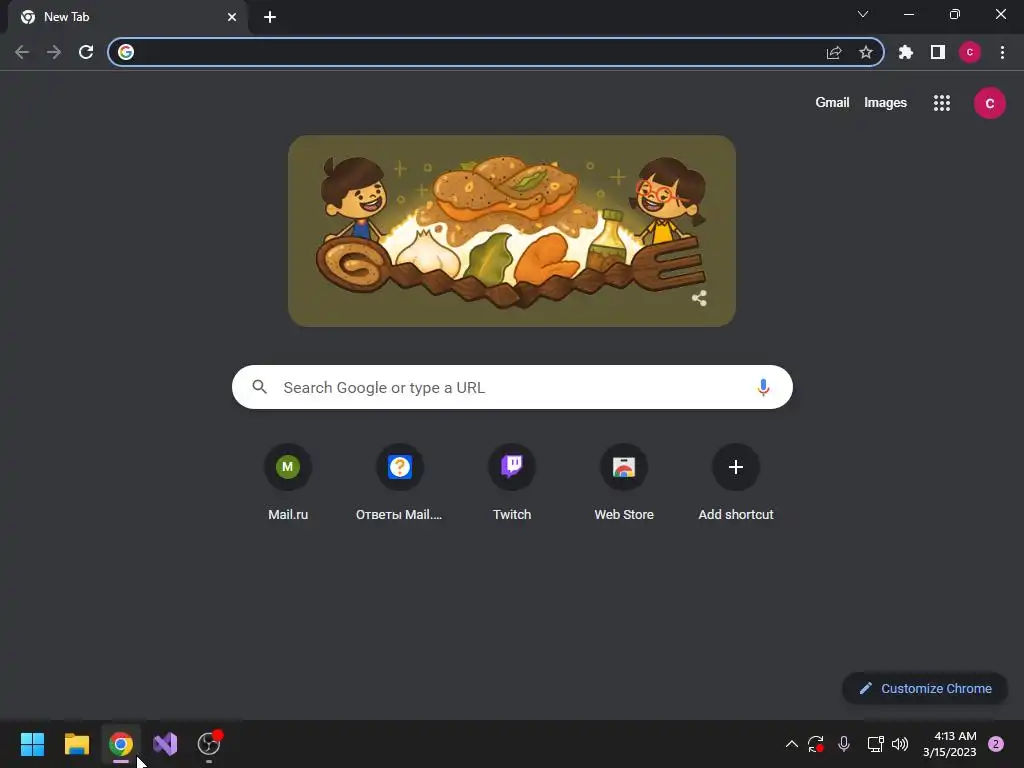Click the magnifier icon in the search box
The height and width of the screenshot is (768, 1024).
(x=259, y=387)
